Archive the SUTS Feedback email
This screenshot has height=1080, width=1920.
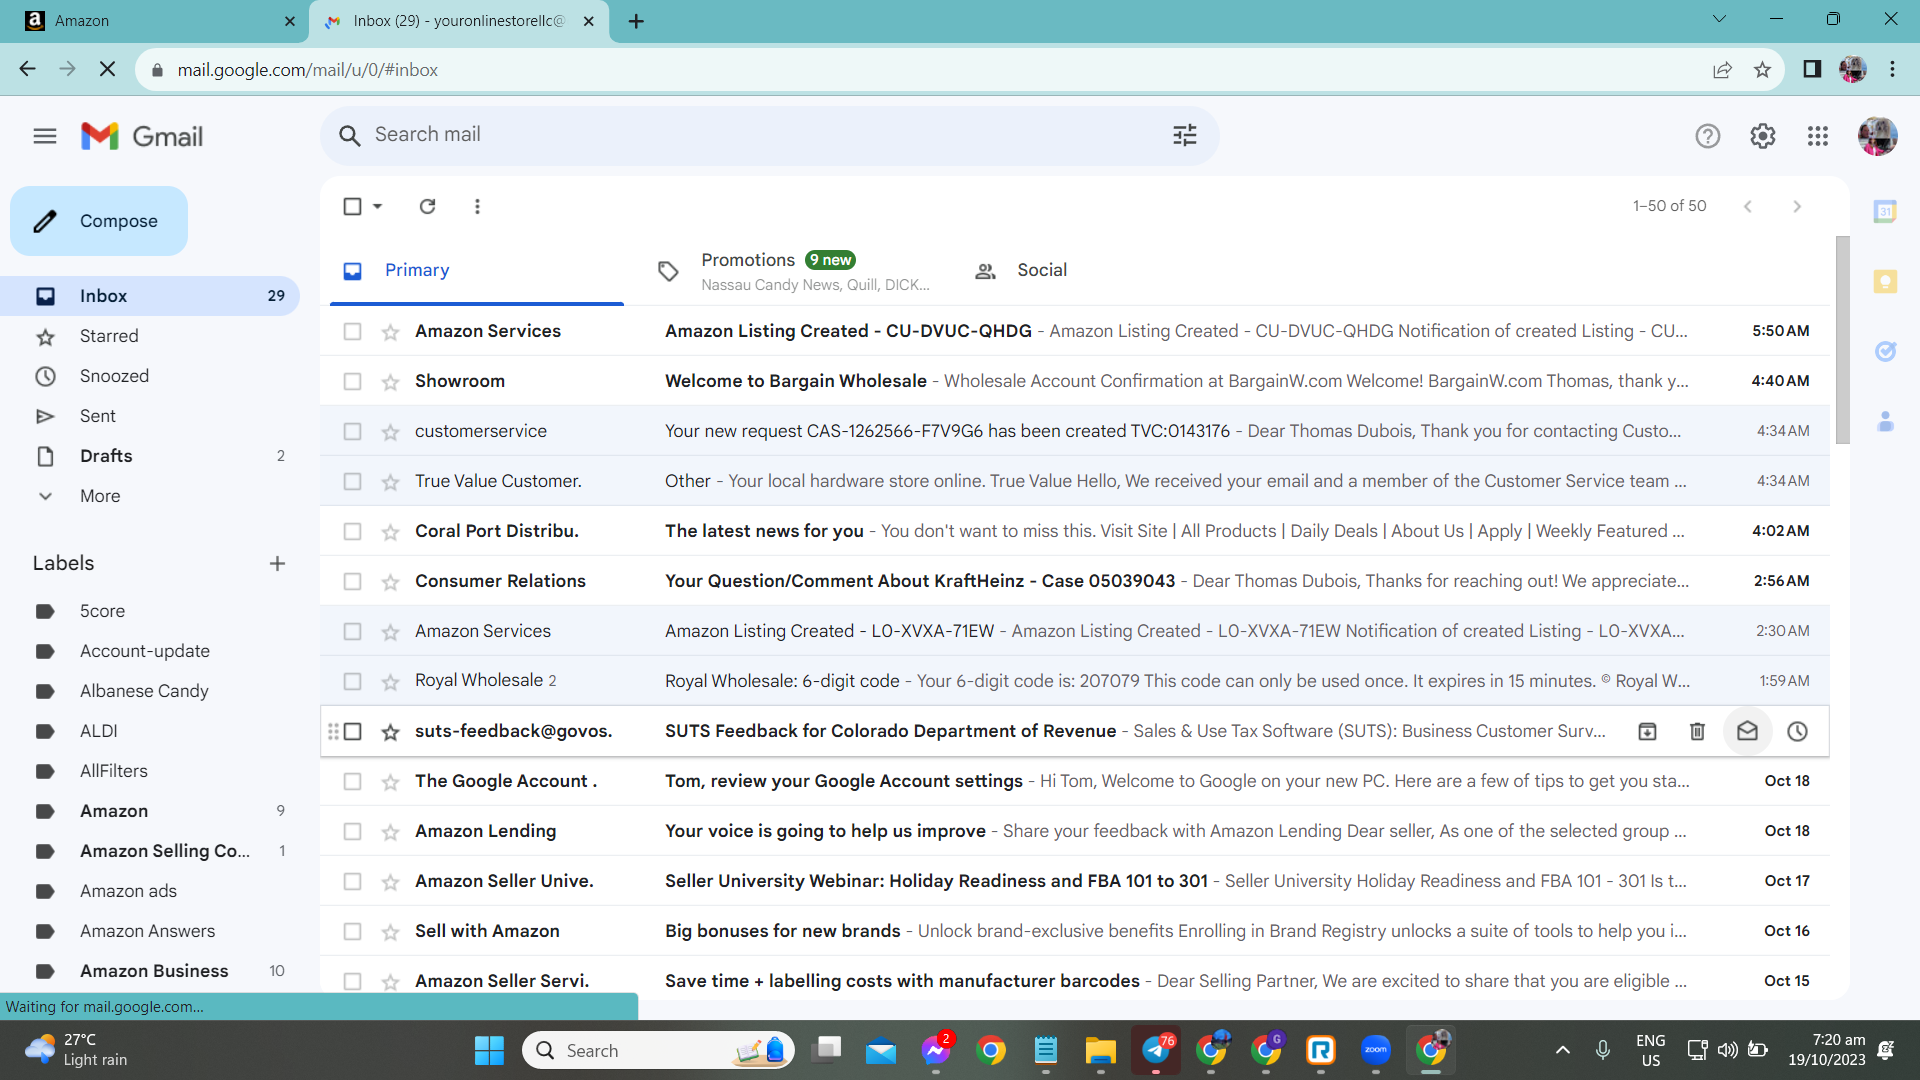coord(1647,731)
